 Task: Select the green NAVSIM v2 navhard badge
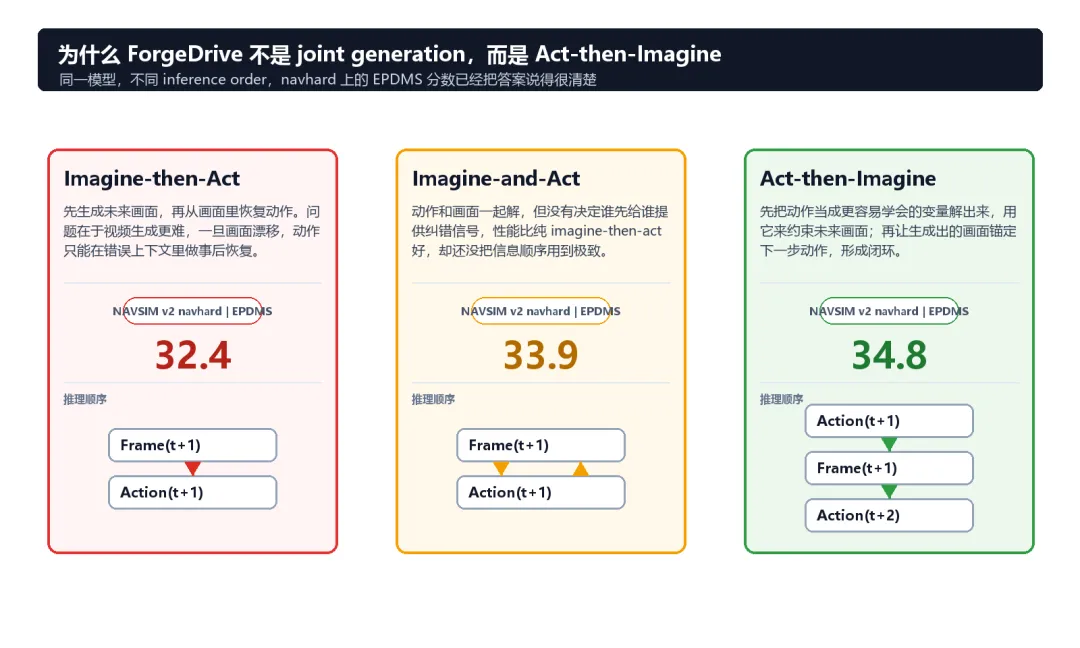tap(889, 311)
